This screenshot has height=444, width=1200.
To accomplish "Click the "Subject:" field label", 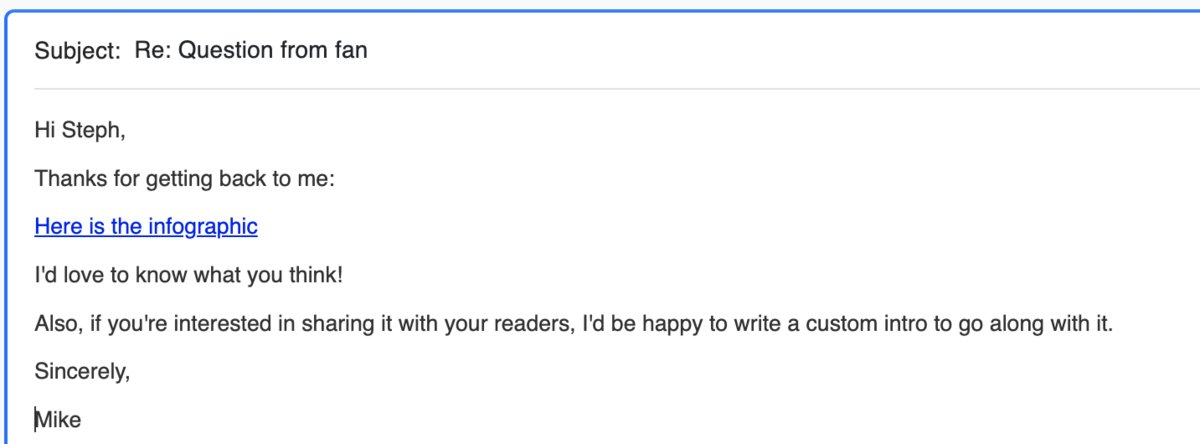I will click(x=78, y=50).
